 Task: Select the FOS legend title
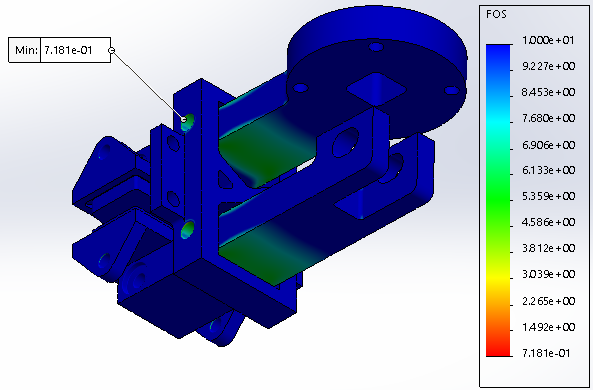pos(496,15)
